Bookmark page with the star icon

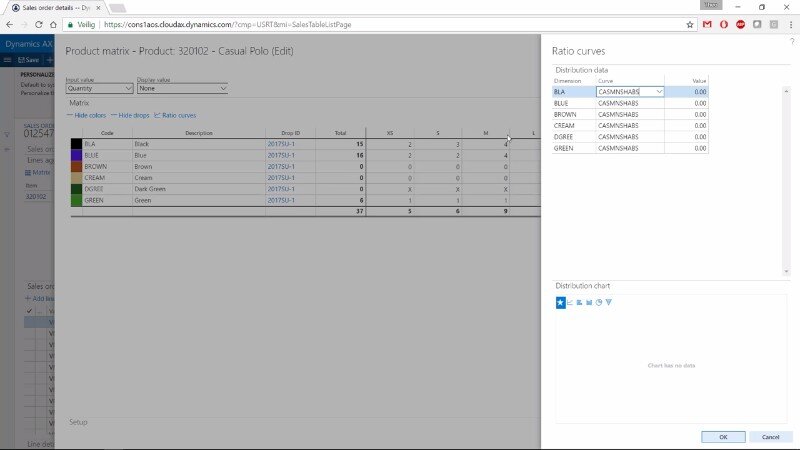(690, 23)
